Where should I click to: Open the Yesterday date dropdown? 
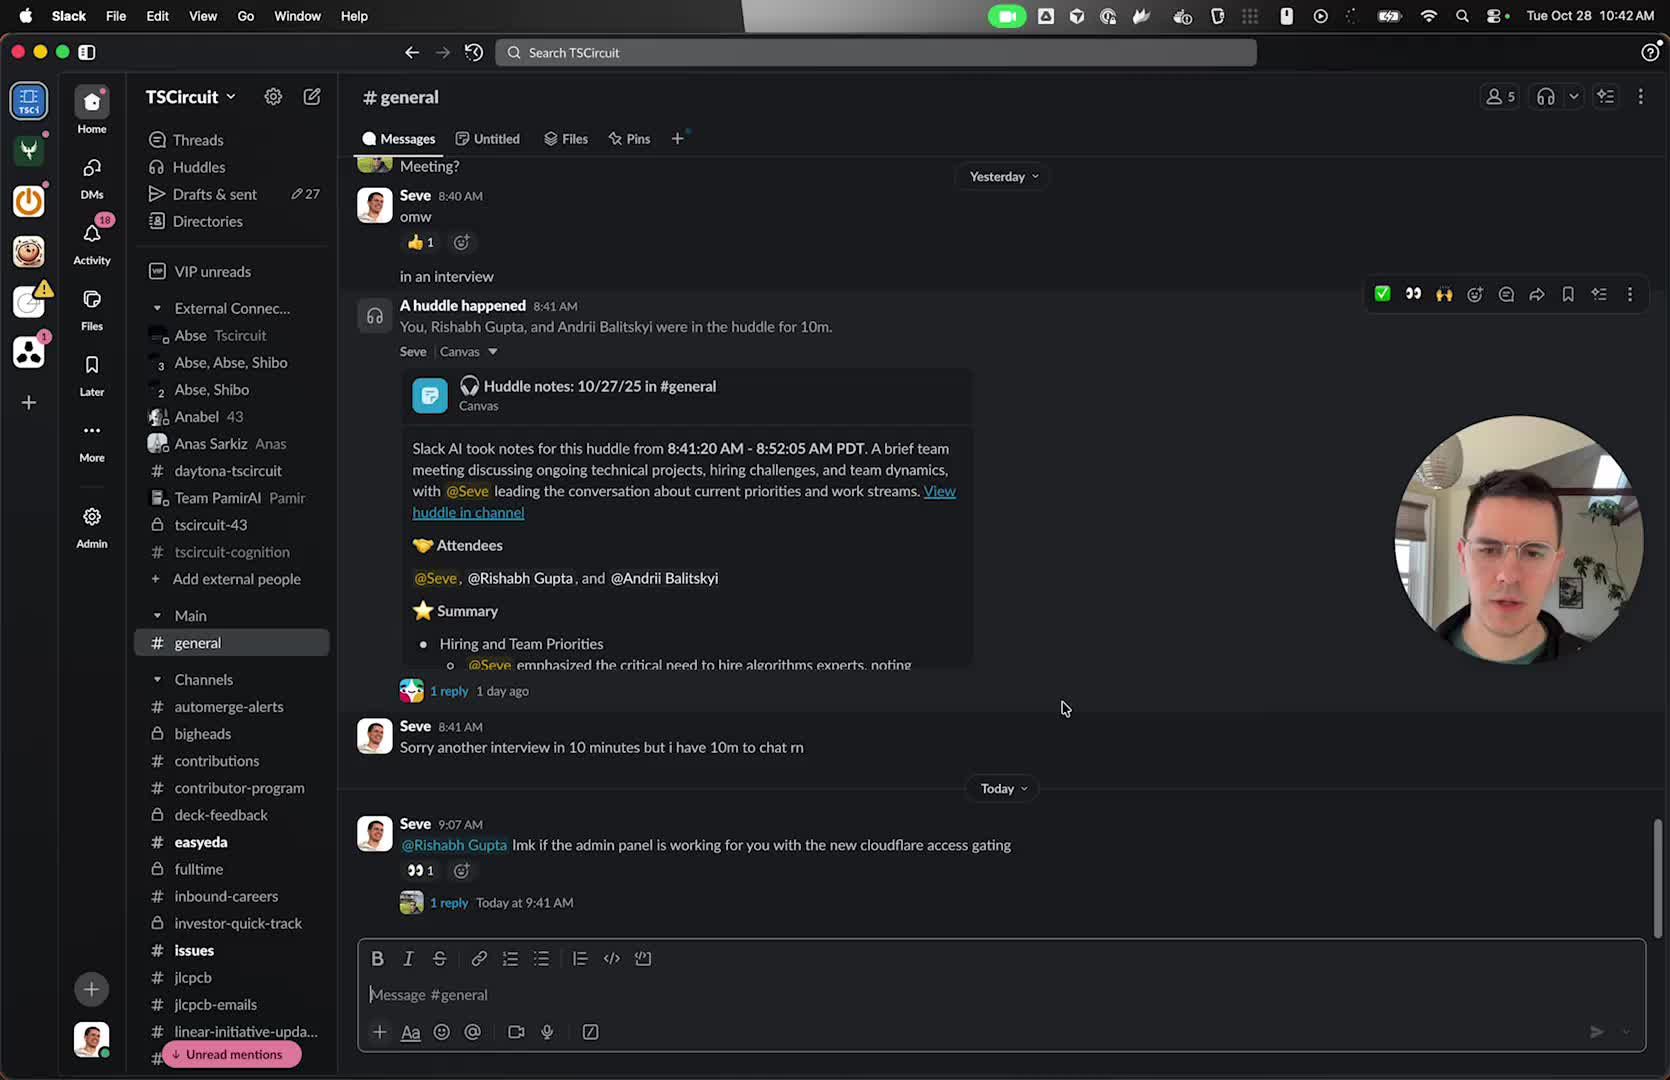pos(1003,176)
